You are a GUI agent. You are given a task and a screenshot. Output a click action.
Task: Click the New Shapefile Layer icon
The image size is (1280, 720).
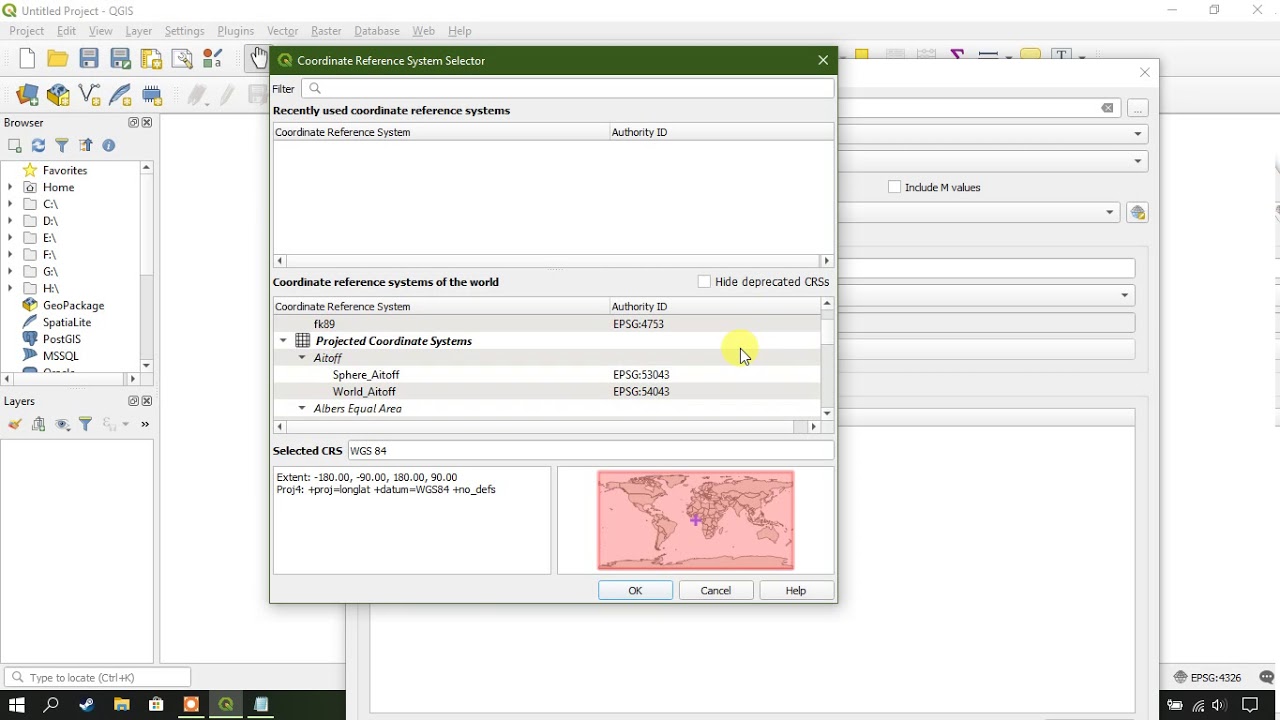tap(90, 95)
